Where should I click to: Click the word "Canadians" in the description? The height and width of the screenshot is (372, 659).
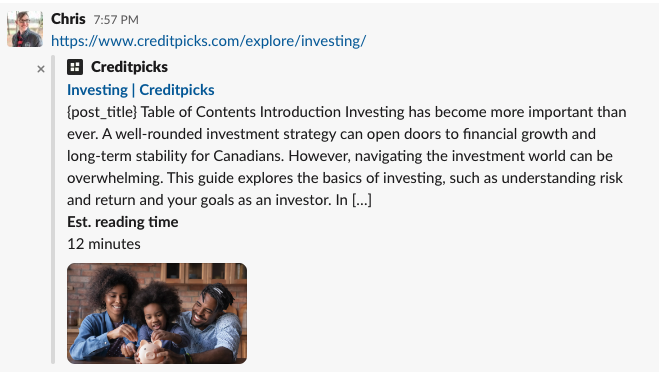click(x=248, y=156)
